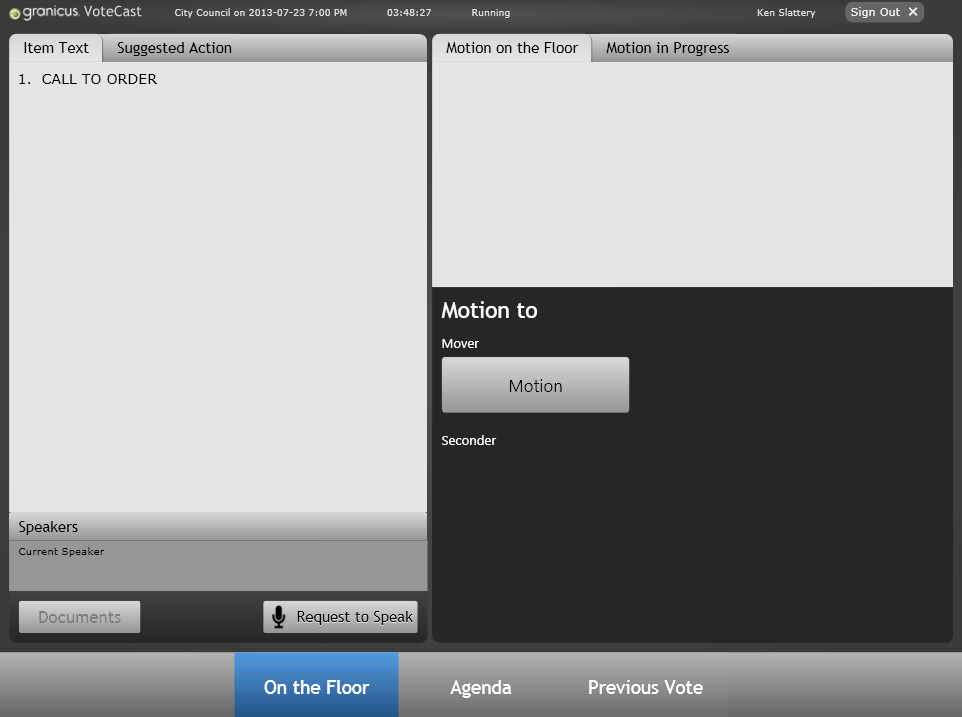Switch to the Suggested Action tab
Screen dimensions: 962x717
[173, 47]
